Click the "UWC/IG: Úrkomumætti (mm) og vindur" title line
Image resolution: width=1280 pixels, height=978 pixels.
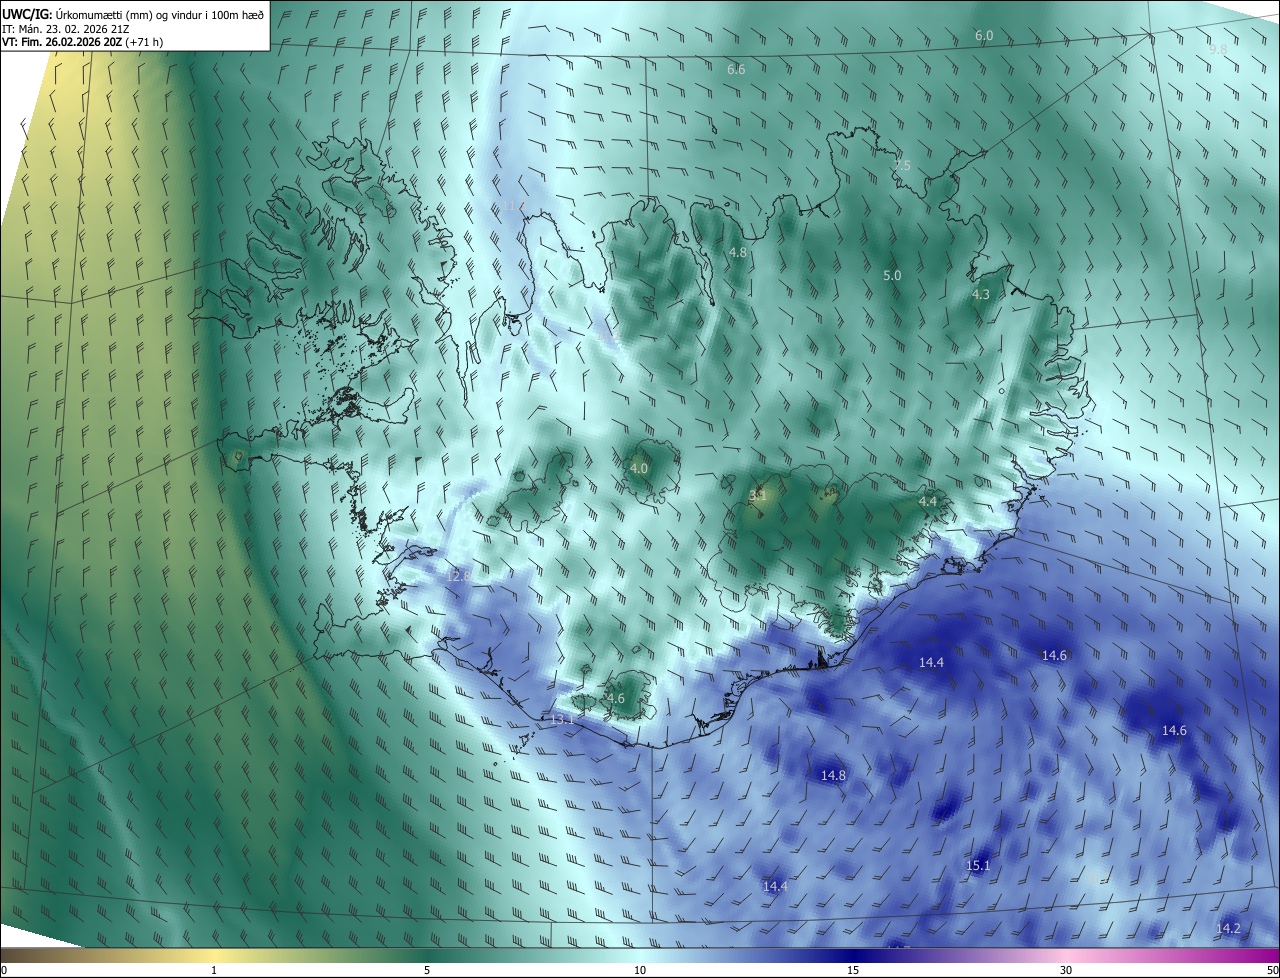pos(133,14)
